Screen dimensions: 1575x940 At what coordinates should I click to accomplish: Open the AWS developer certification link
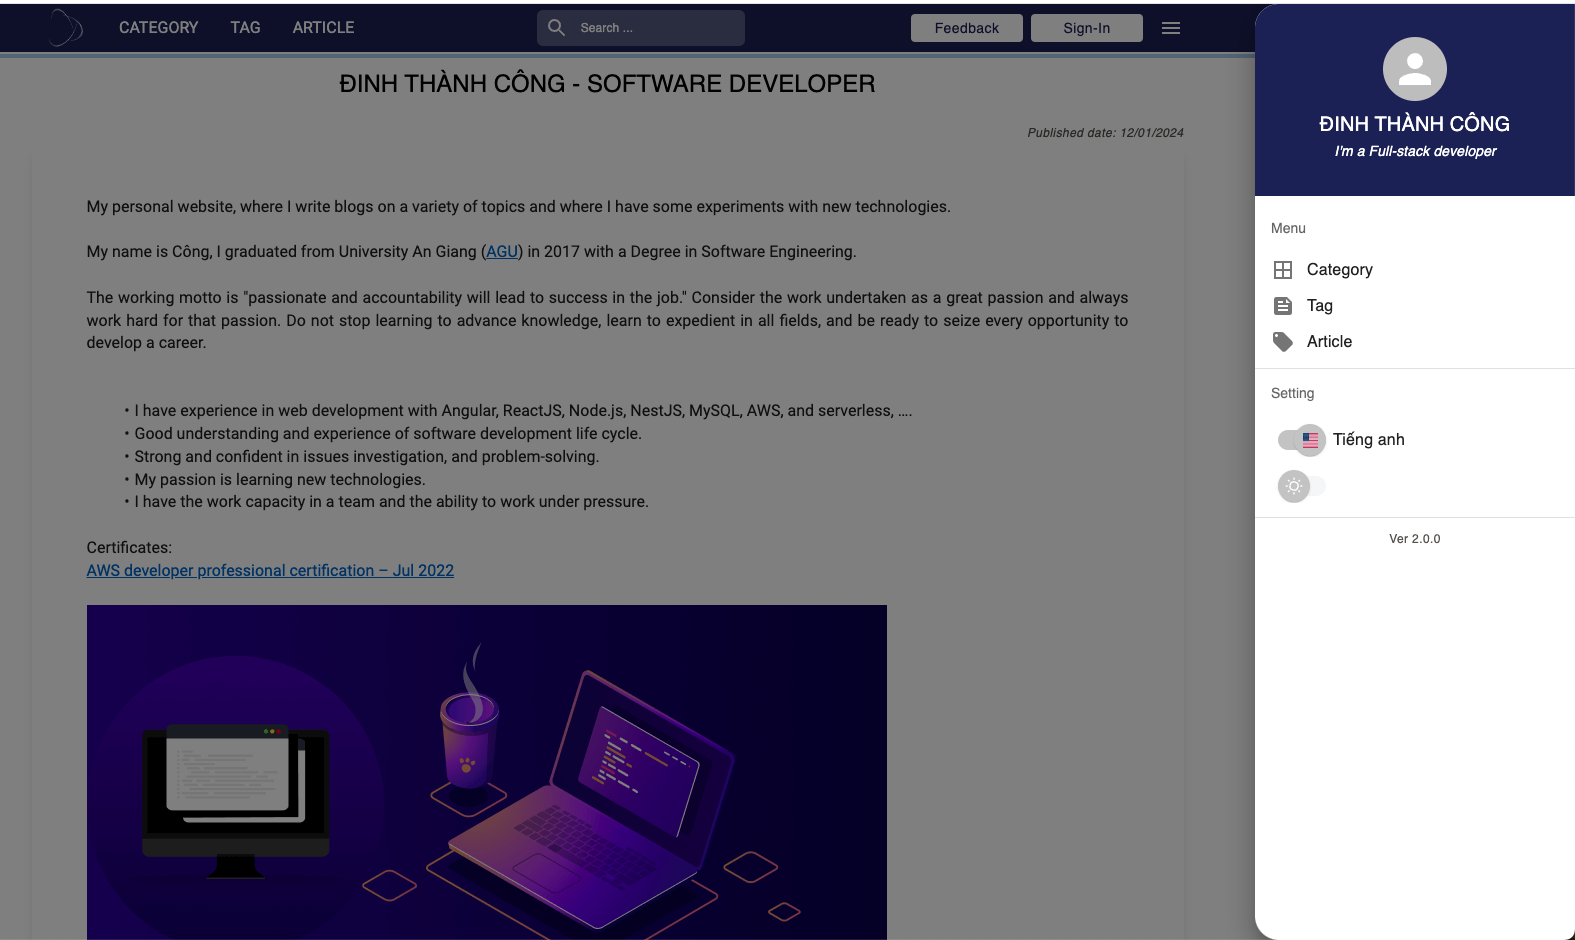point(270,571)
